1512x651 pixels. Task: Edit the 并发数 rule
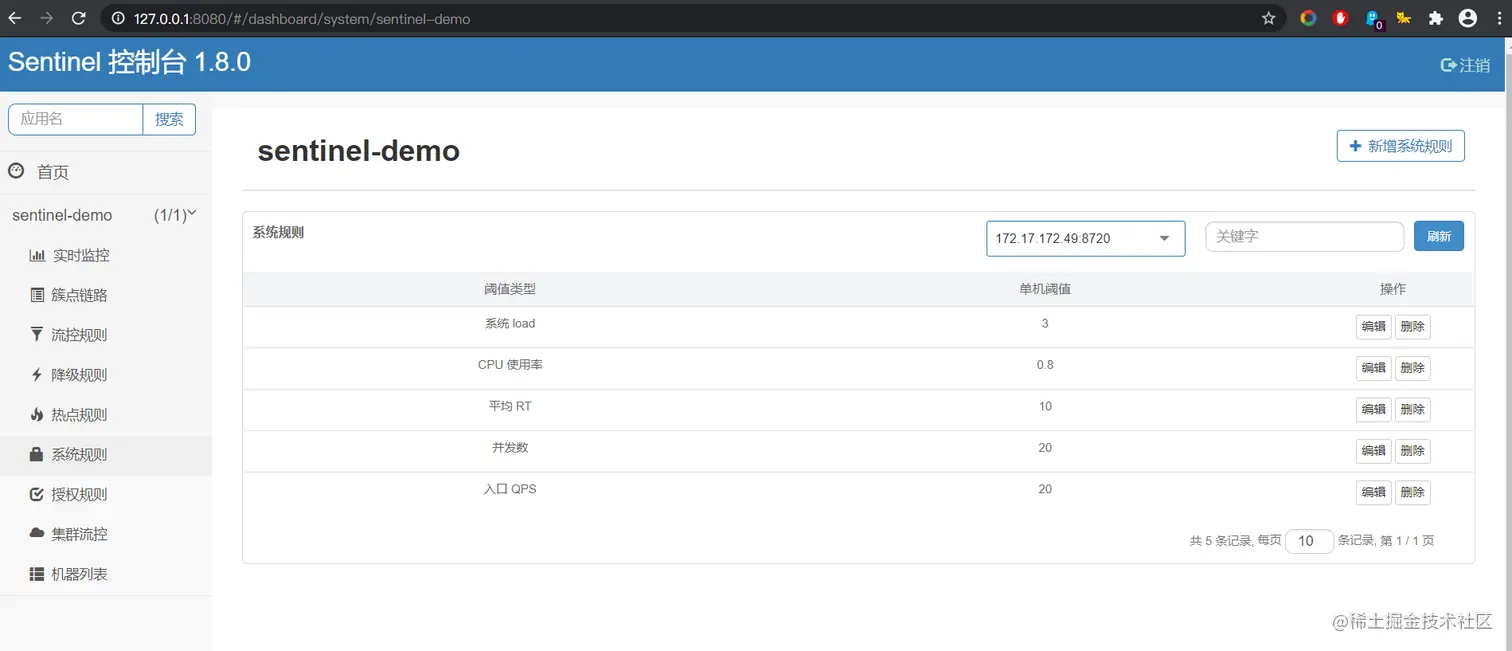(x=1373, y=451)
